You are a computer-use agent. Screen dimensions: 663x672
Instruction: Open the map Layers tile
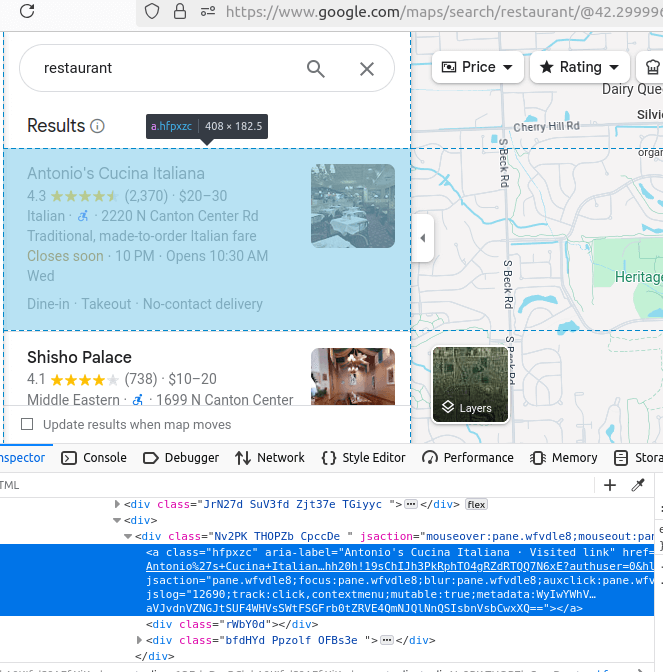[x=470, y=384]
